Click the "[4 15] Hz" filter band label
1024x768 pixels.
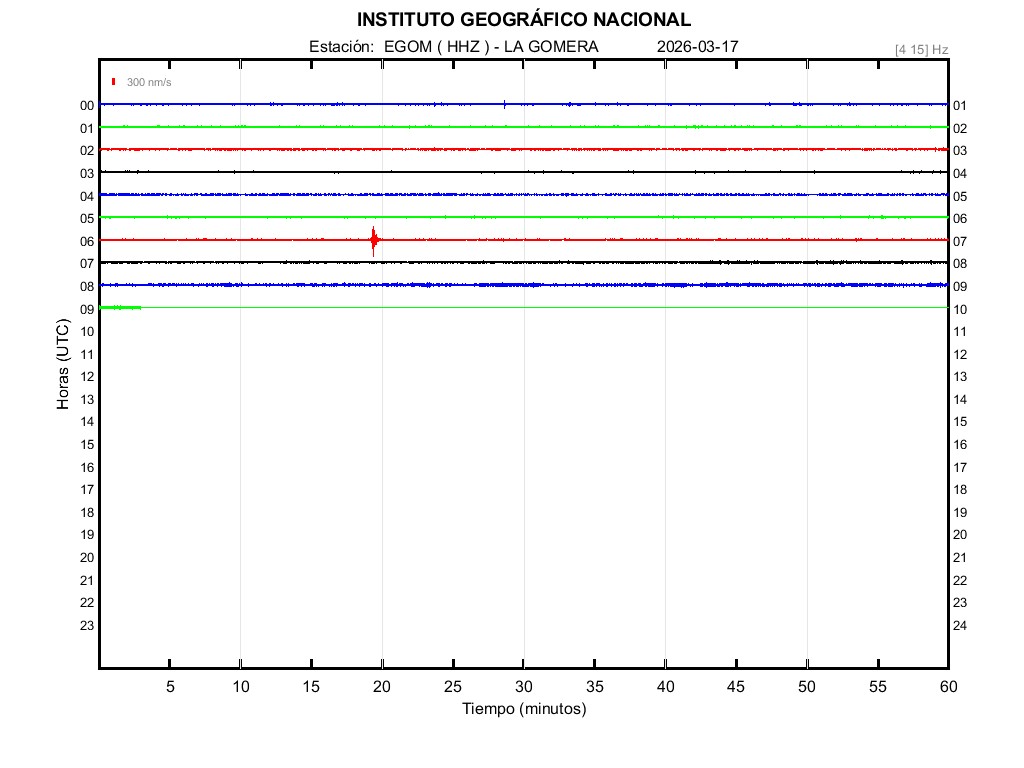tap(921, 49)
